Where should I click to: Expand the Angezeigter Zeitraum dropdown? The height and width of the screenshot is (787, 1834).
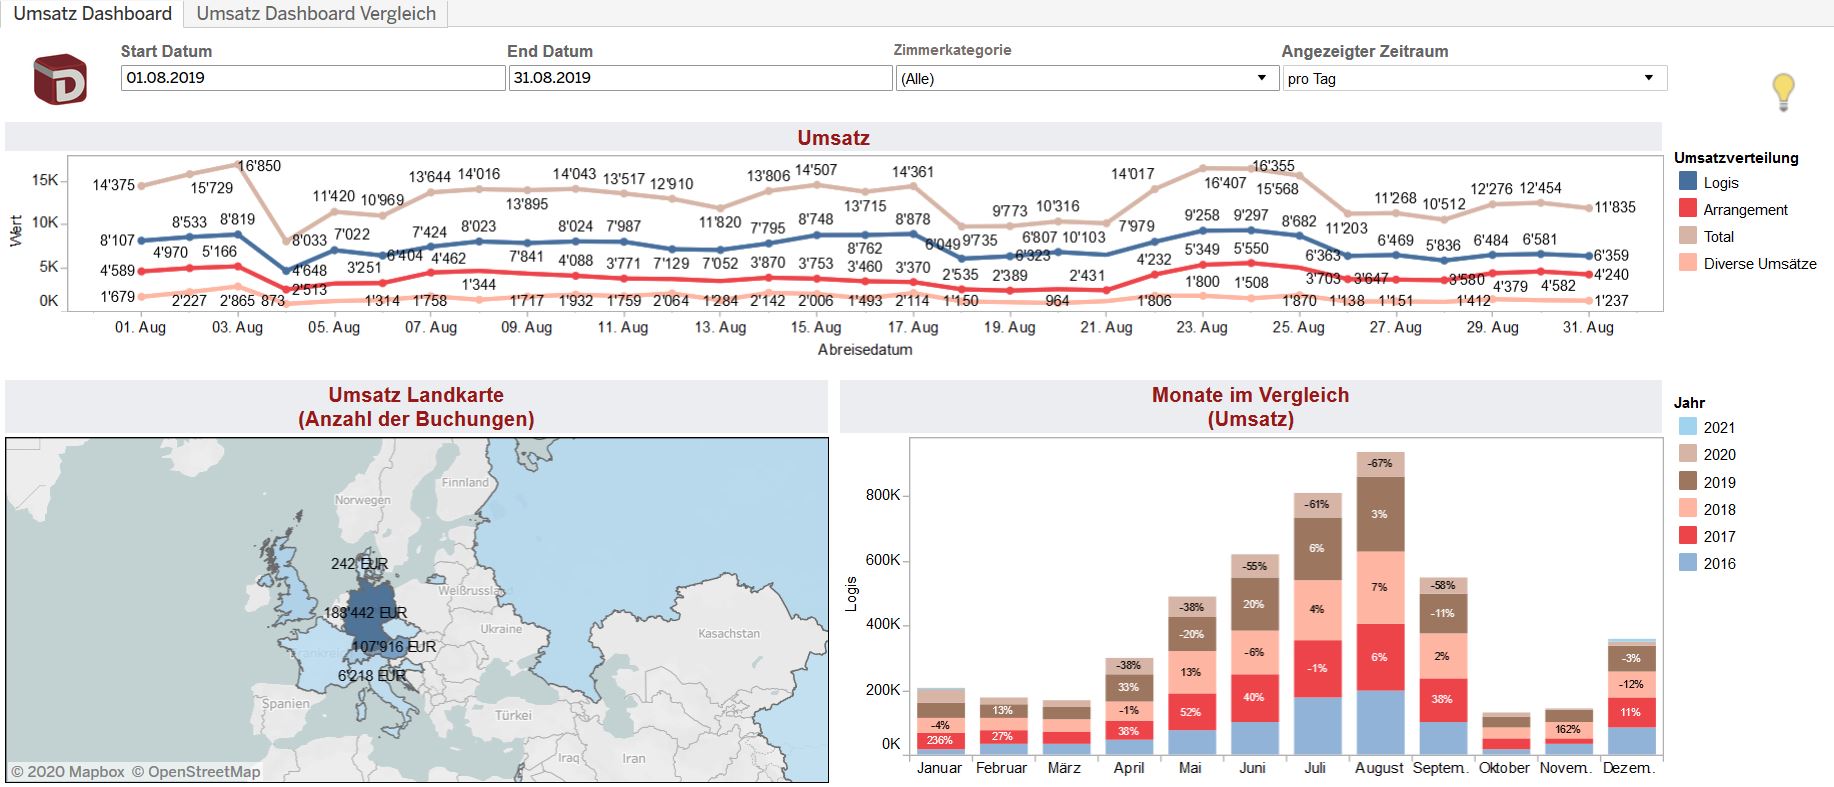click(x=1474, y=78)
